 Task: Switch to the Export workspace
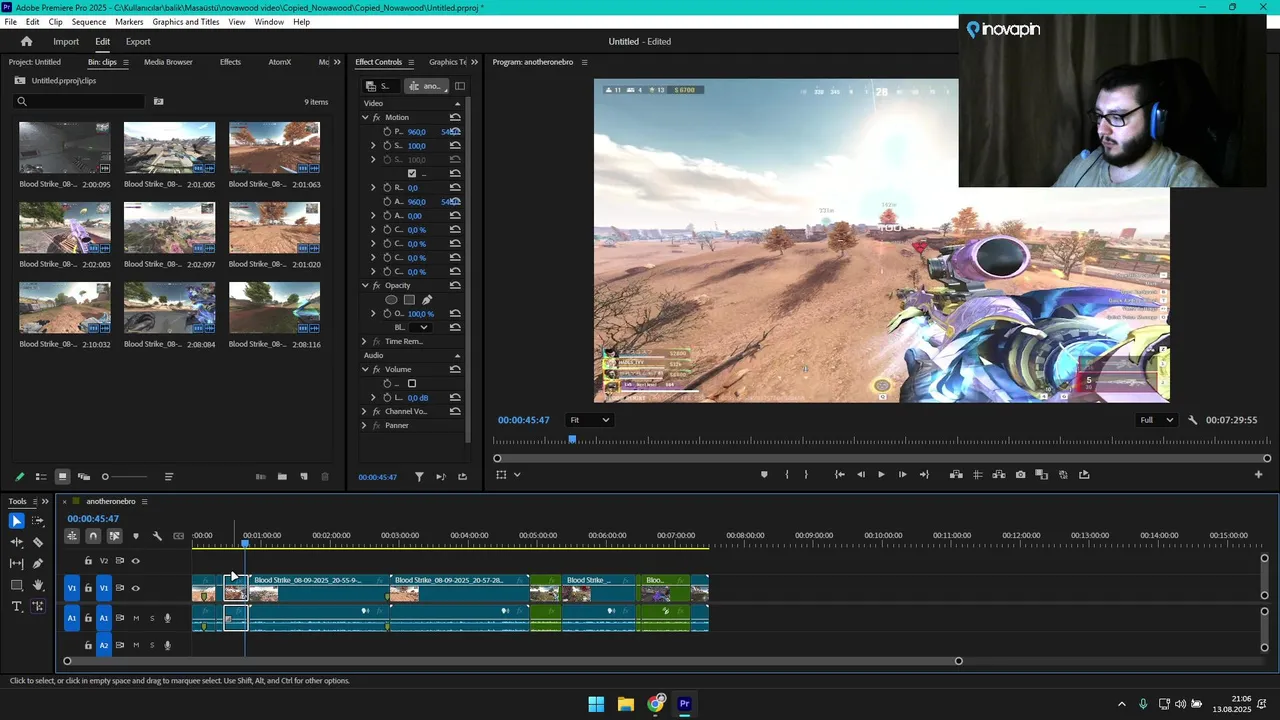[x=138, y=42]
